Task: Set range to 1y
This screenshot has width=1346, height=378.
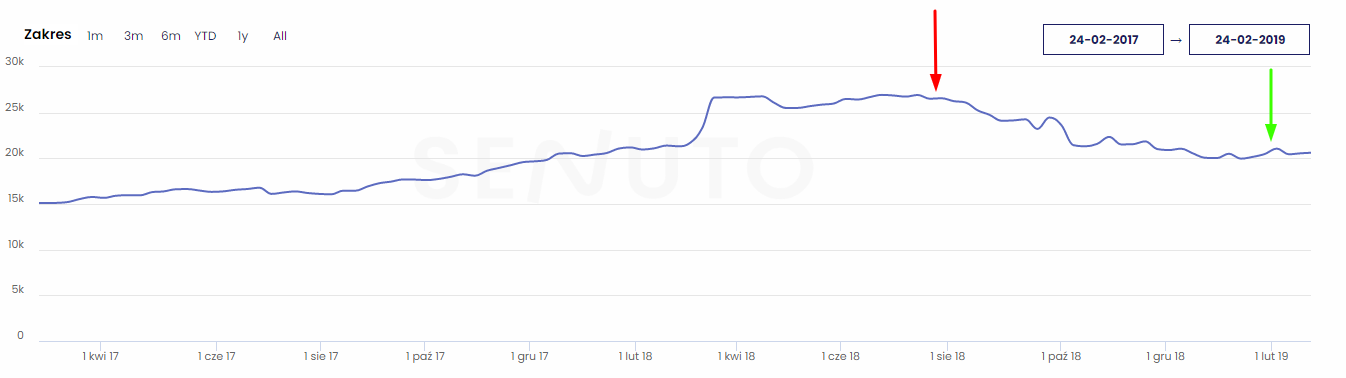Action: coord(243,36)
